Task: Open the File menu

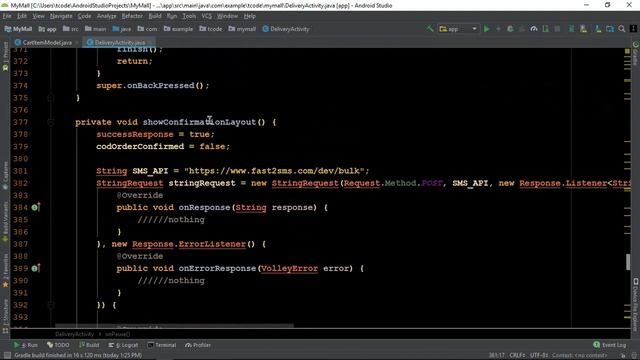Action: pos(7,16)
